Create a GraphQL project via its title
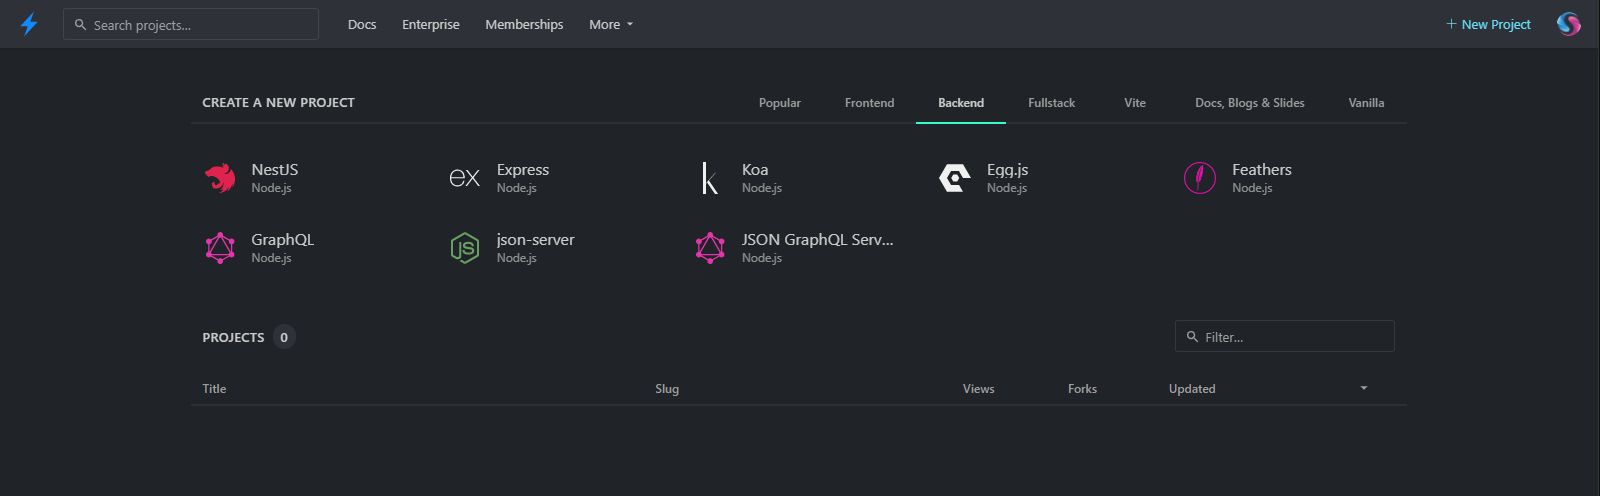The width and height of the screenshot is (1600, 496). click(x=283, y=240)
